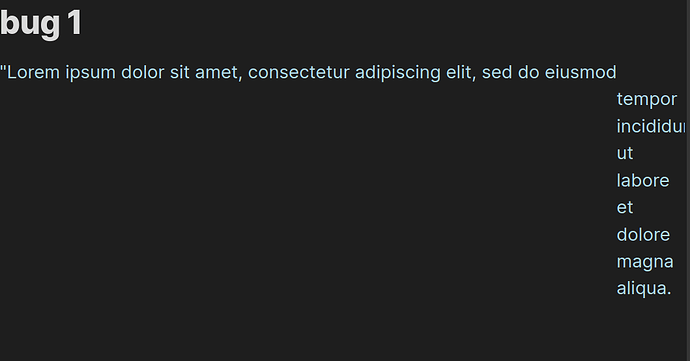Click the word "sed"
Screen dimensions: 690x361
coord(497,72)
